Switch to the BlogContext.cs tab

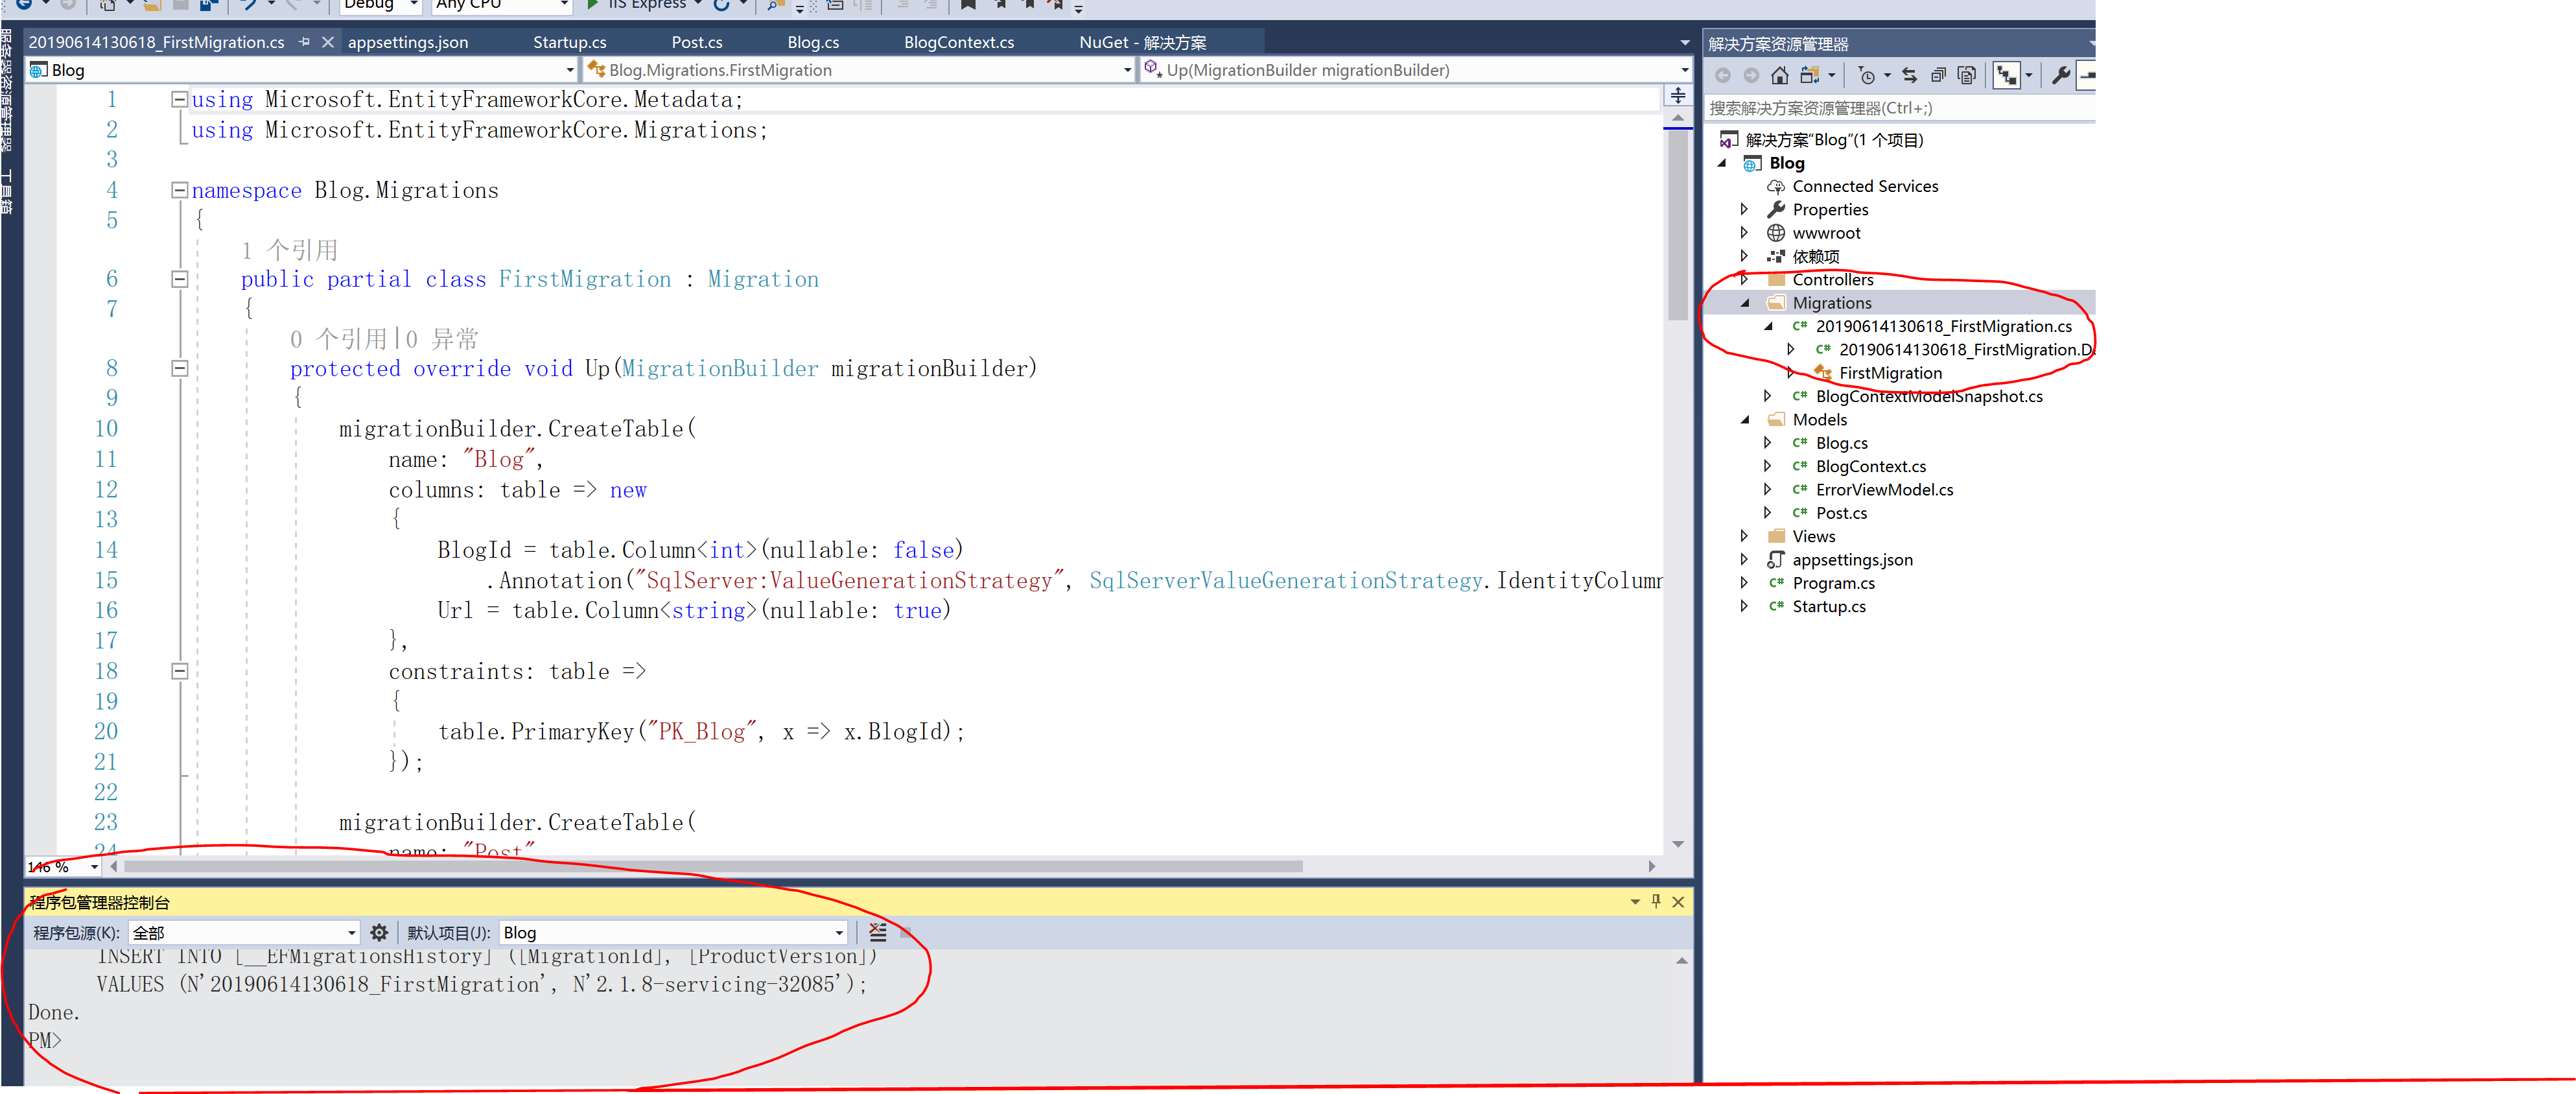point(958,42)
